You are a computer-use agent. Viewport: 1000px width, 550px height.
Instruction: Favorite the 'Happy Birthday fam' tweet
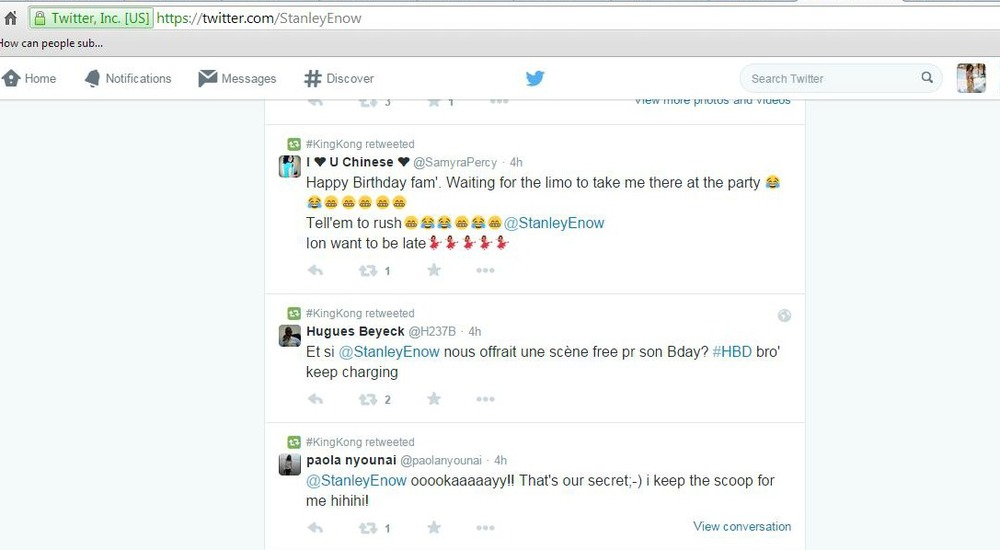[x=434, y=271]
